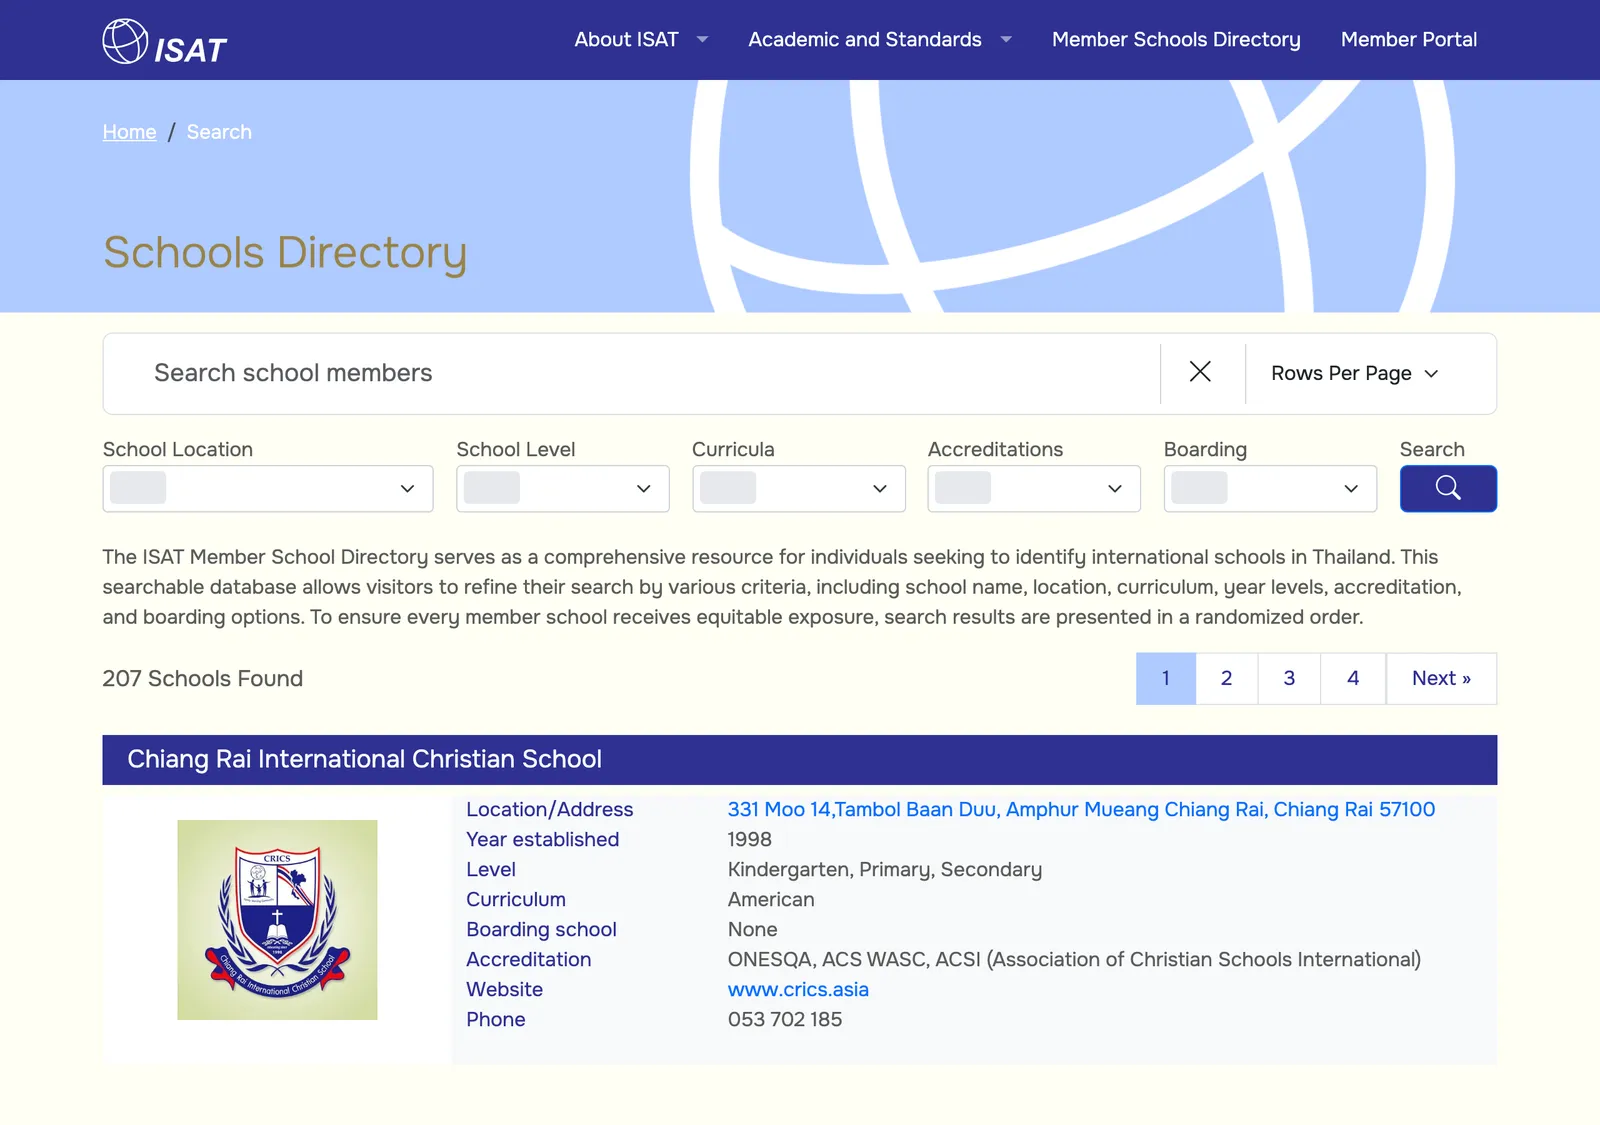1600x1125 pixels.
Task: Click the '207 Schools Found' text
Action: [203, 678]
